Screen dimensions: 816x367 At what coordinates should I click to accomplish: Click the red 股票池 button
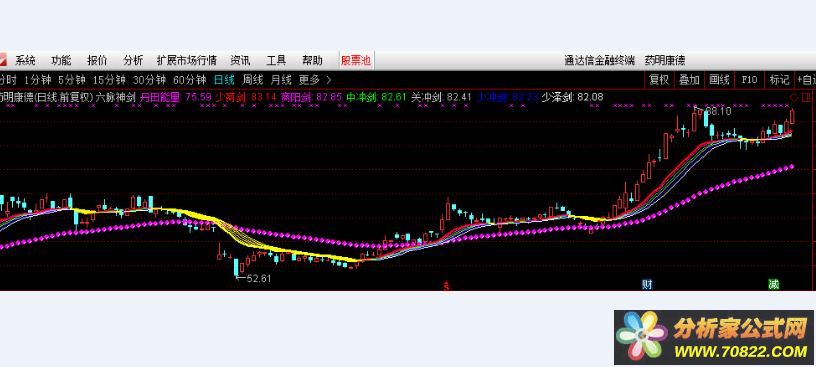(356, 60)
